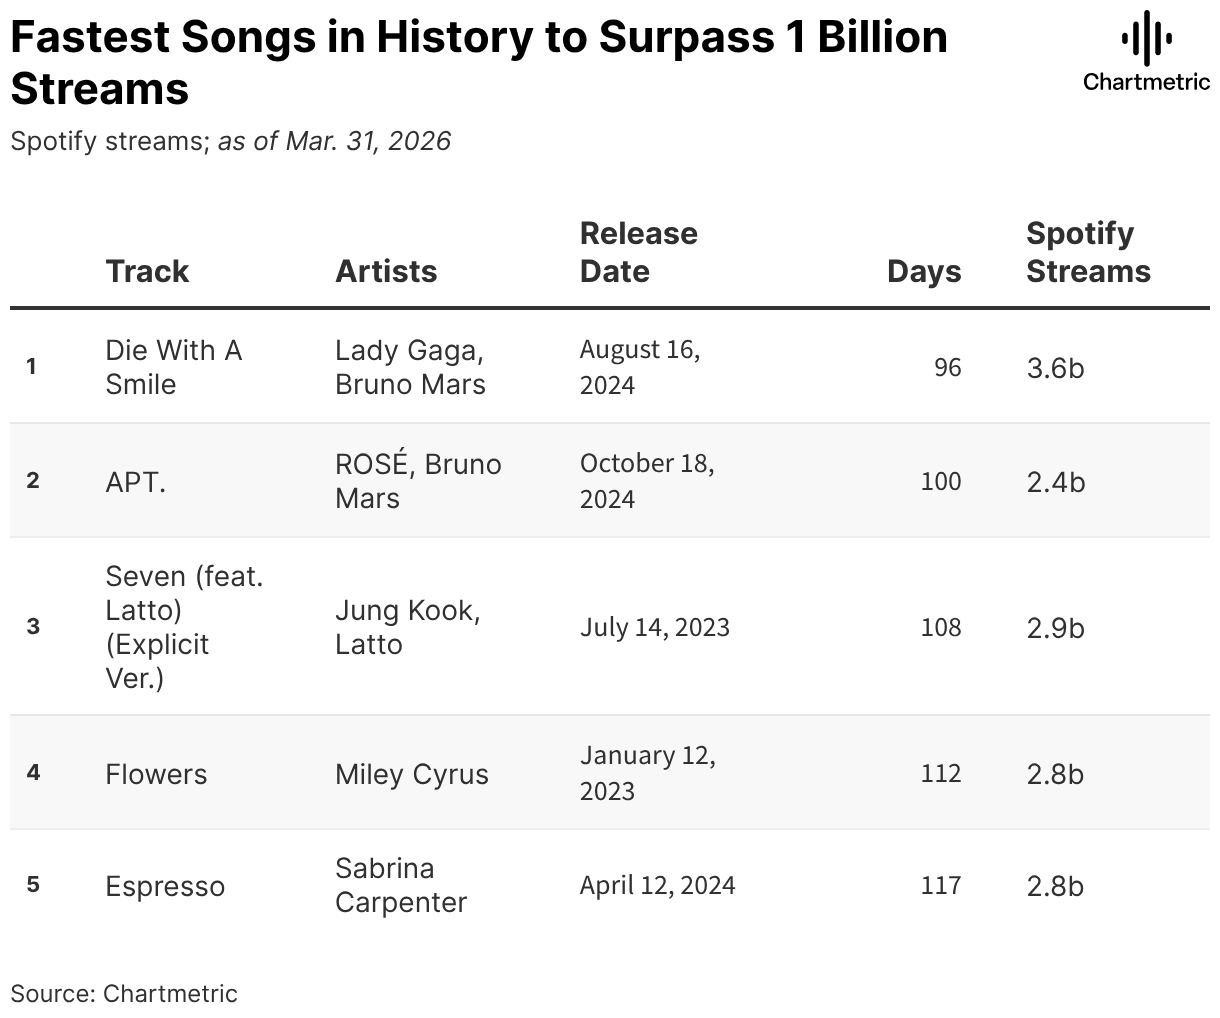Click the Flowers track name
Viewport: 1220px width, 1018px height.
point(156,774)
